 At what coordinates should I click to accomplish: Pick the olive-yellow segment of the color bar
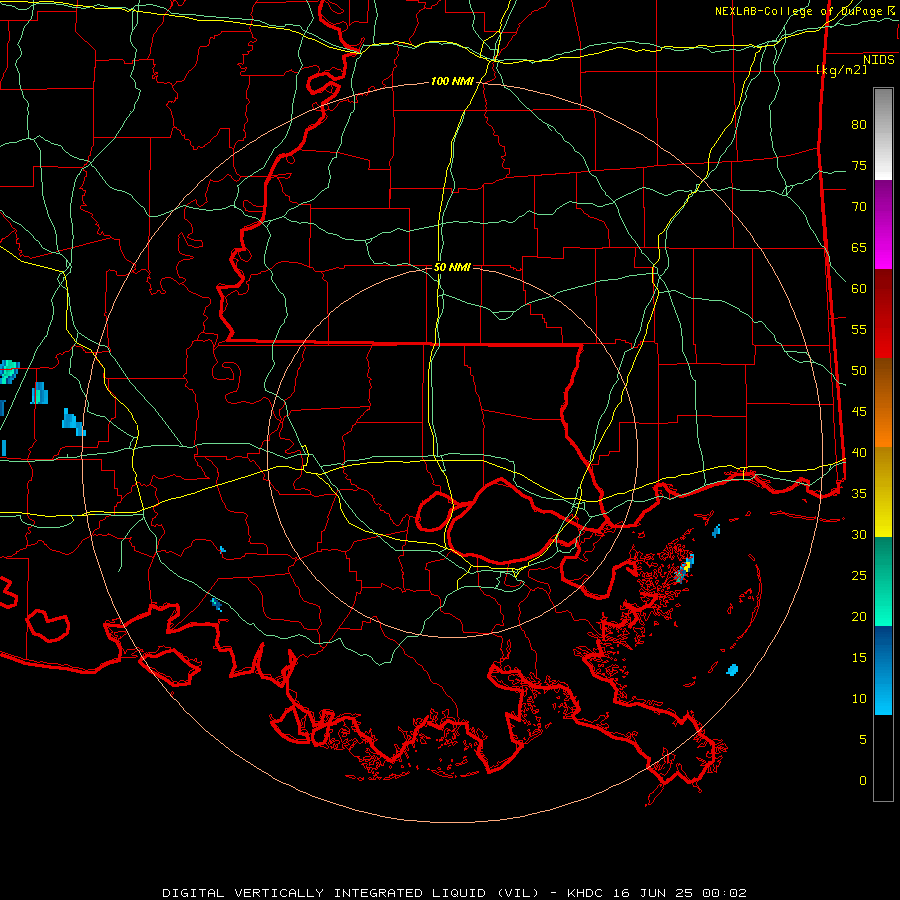click(x=883, y=492)
